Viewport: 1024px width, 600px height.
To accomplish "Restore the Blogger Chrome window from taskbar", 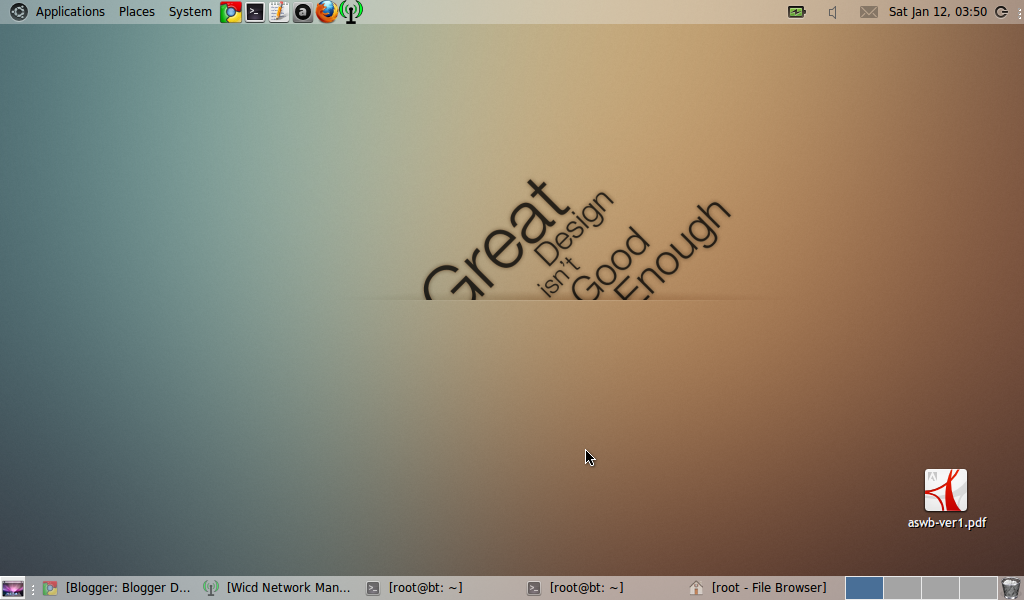I will [117, 588].
